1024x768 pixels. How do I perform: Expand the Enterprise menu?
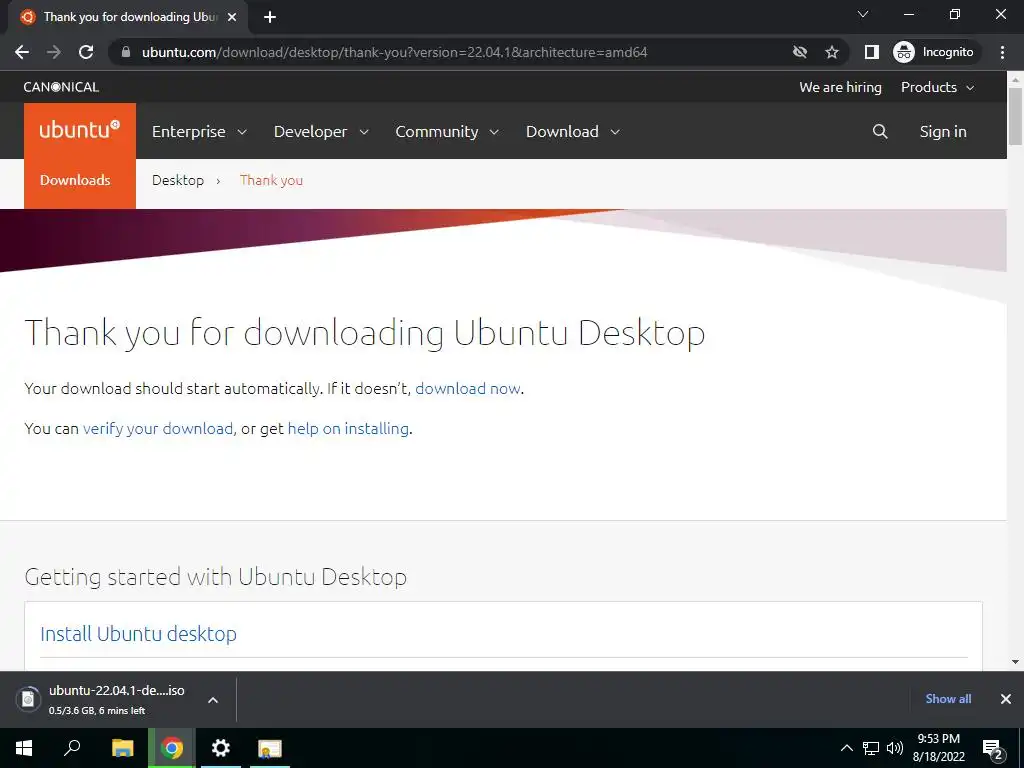[x=199, y=131]
